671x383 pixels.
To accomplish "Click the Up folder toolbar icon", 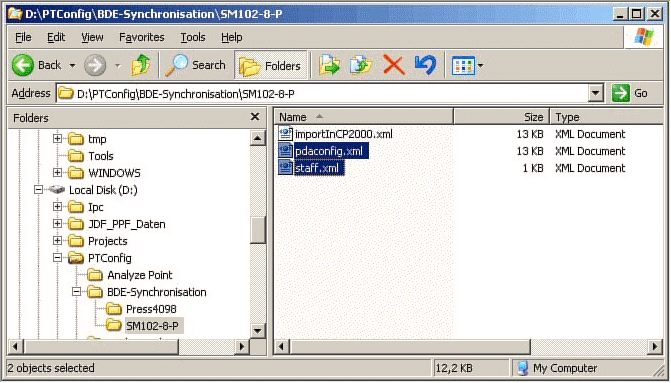I will [x=140, y=65].
